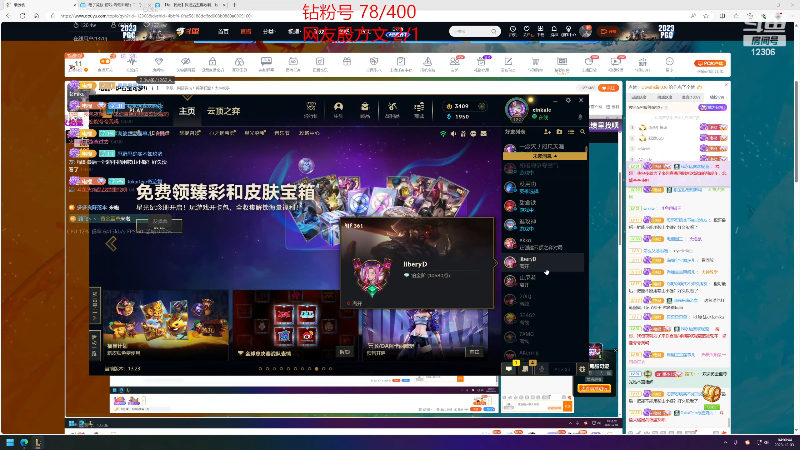
Task: Open the 主页 home tab in League client
Action: pos(187,111)
